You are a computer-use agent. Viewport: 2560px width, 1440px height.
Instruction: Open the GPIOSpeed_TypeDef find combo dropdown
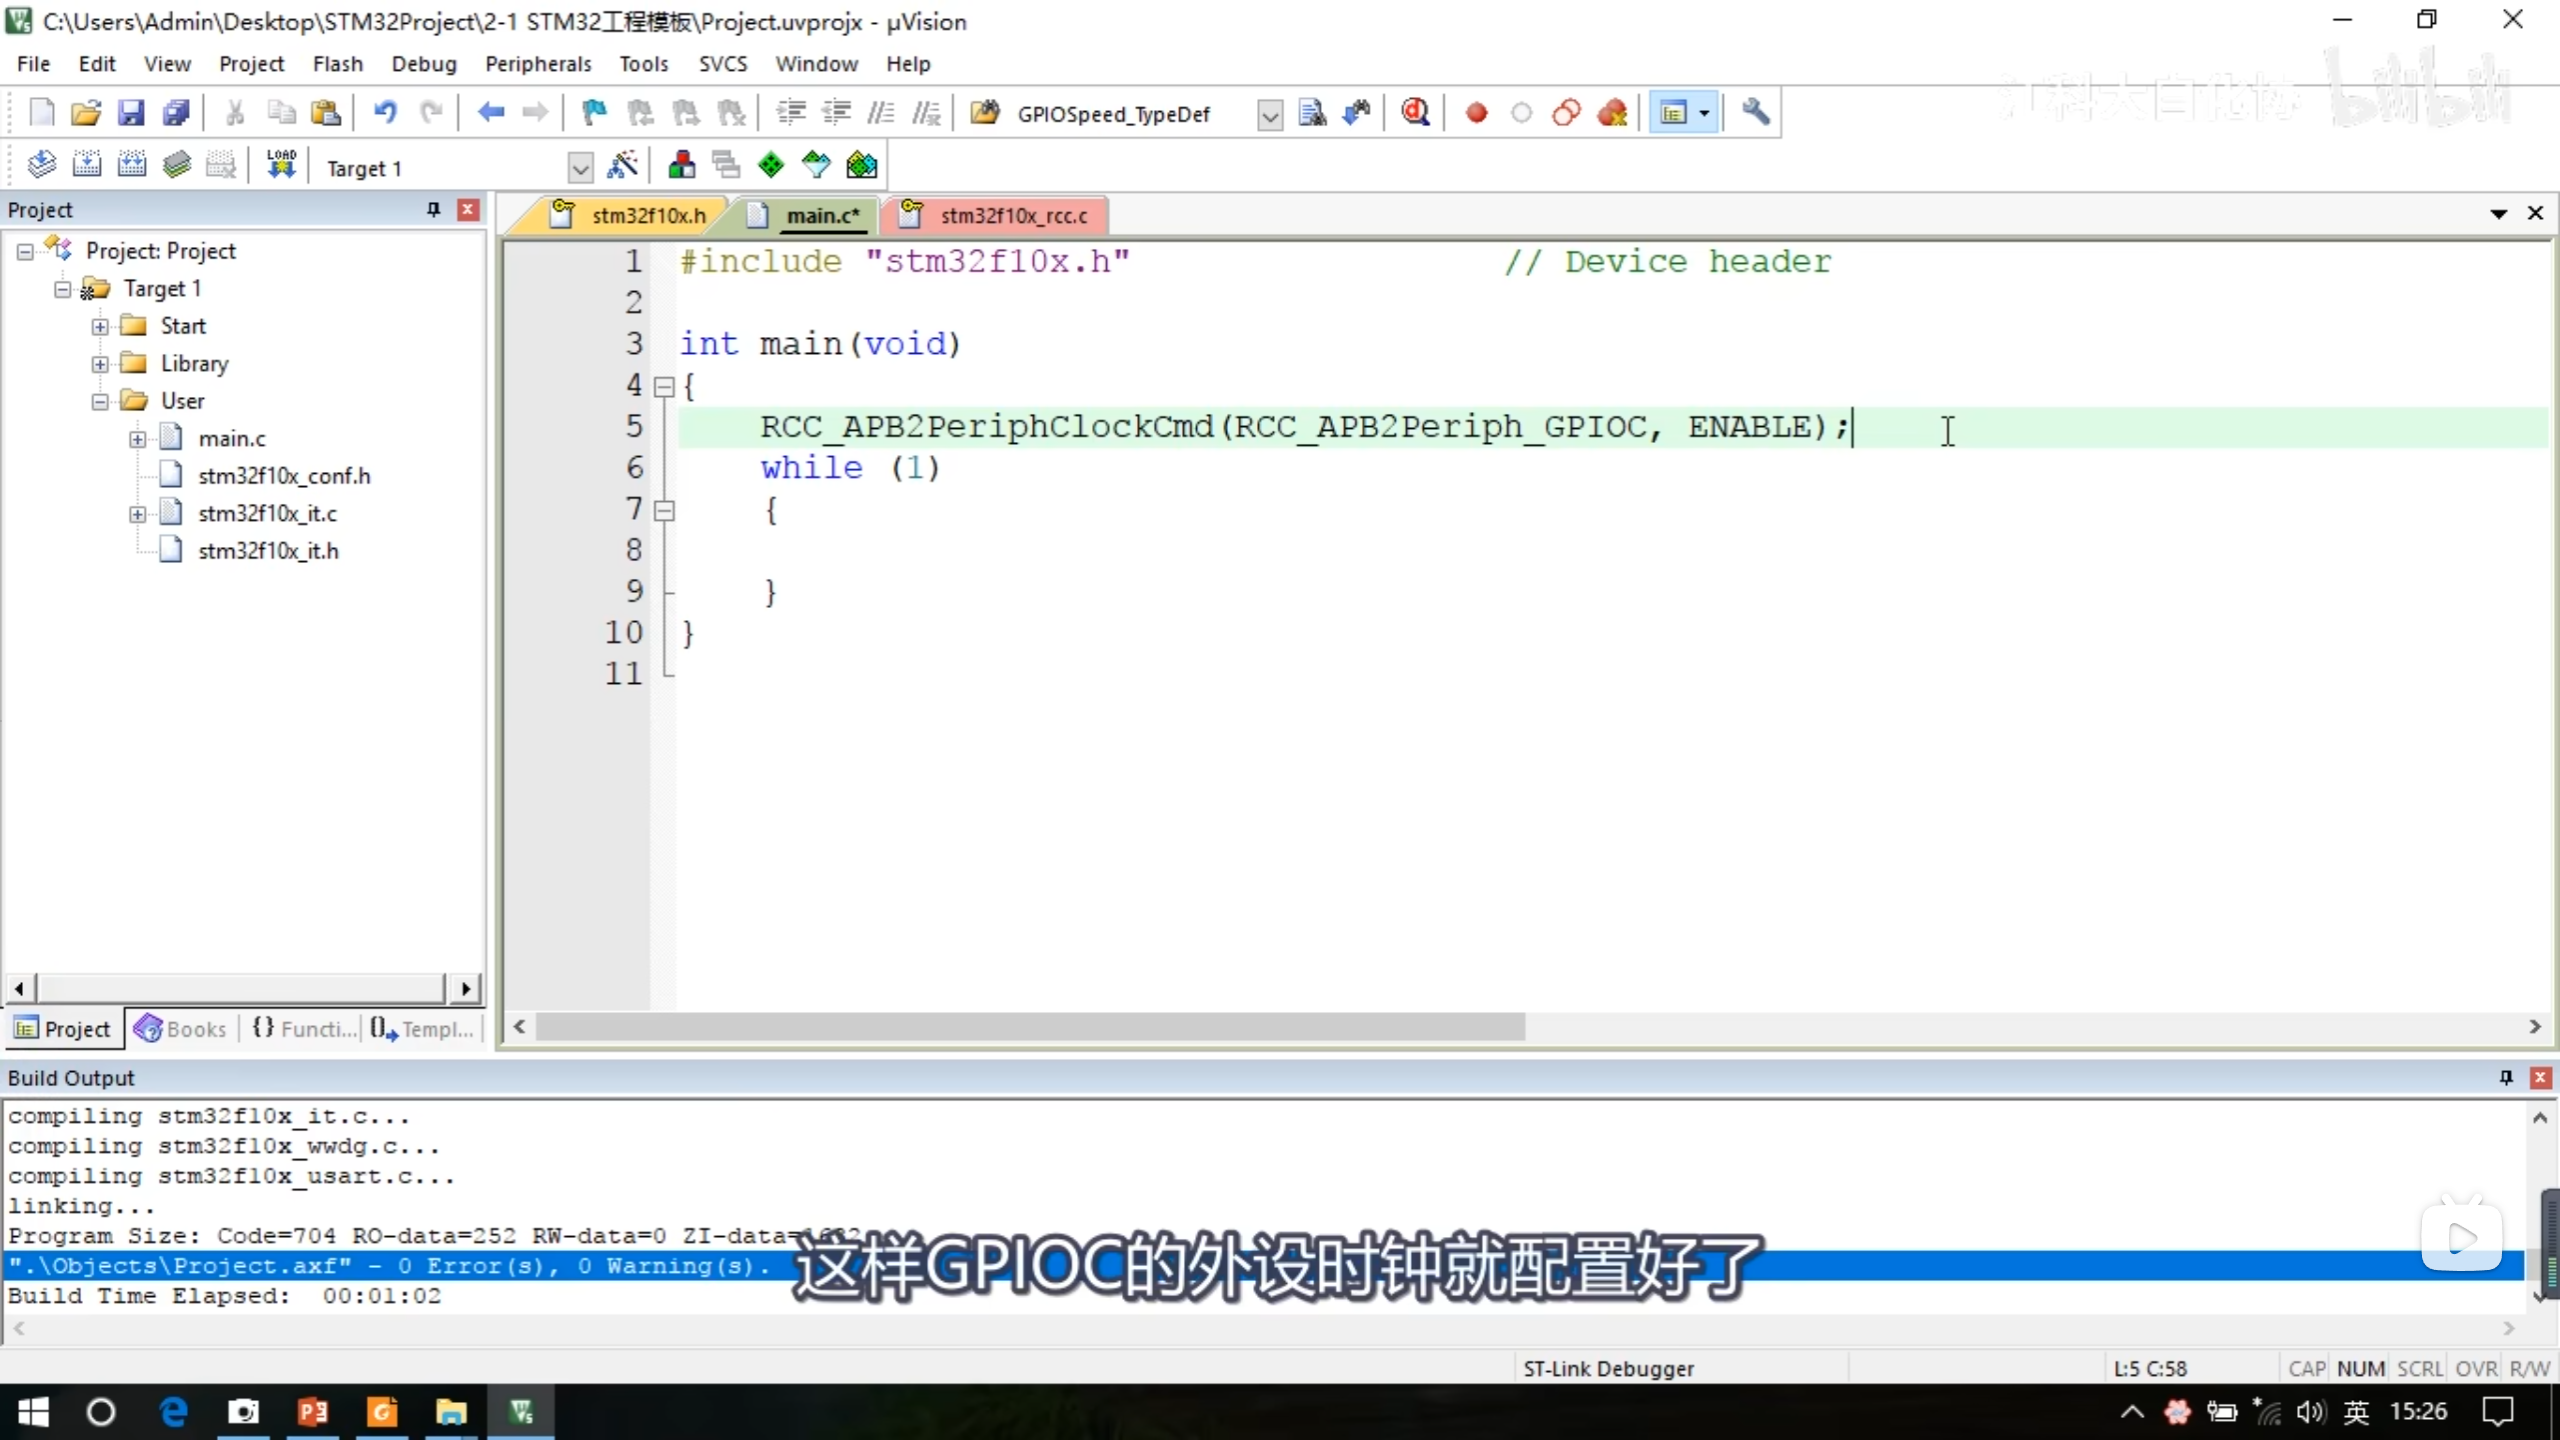(1269, 115)
